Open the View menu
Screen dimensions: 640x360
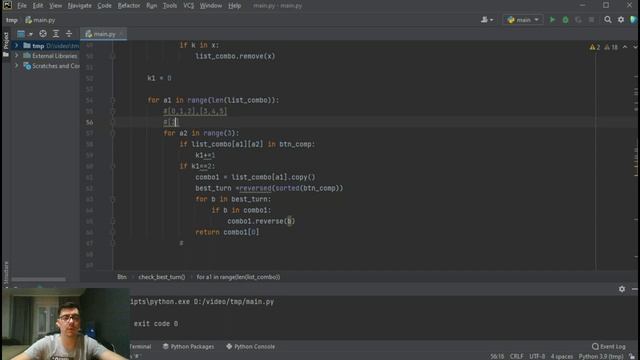pos(56,6)
